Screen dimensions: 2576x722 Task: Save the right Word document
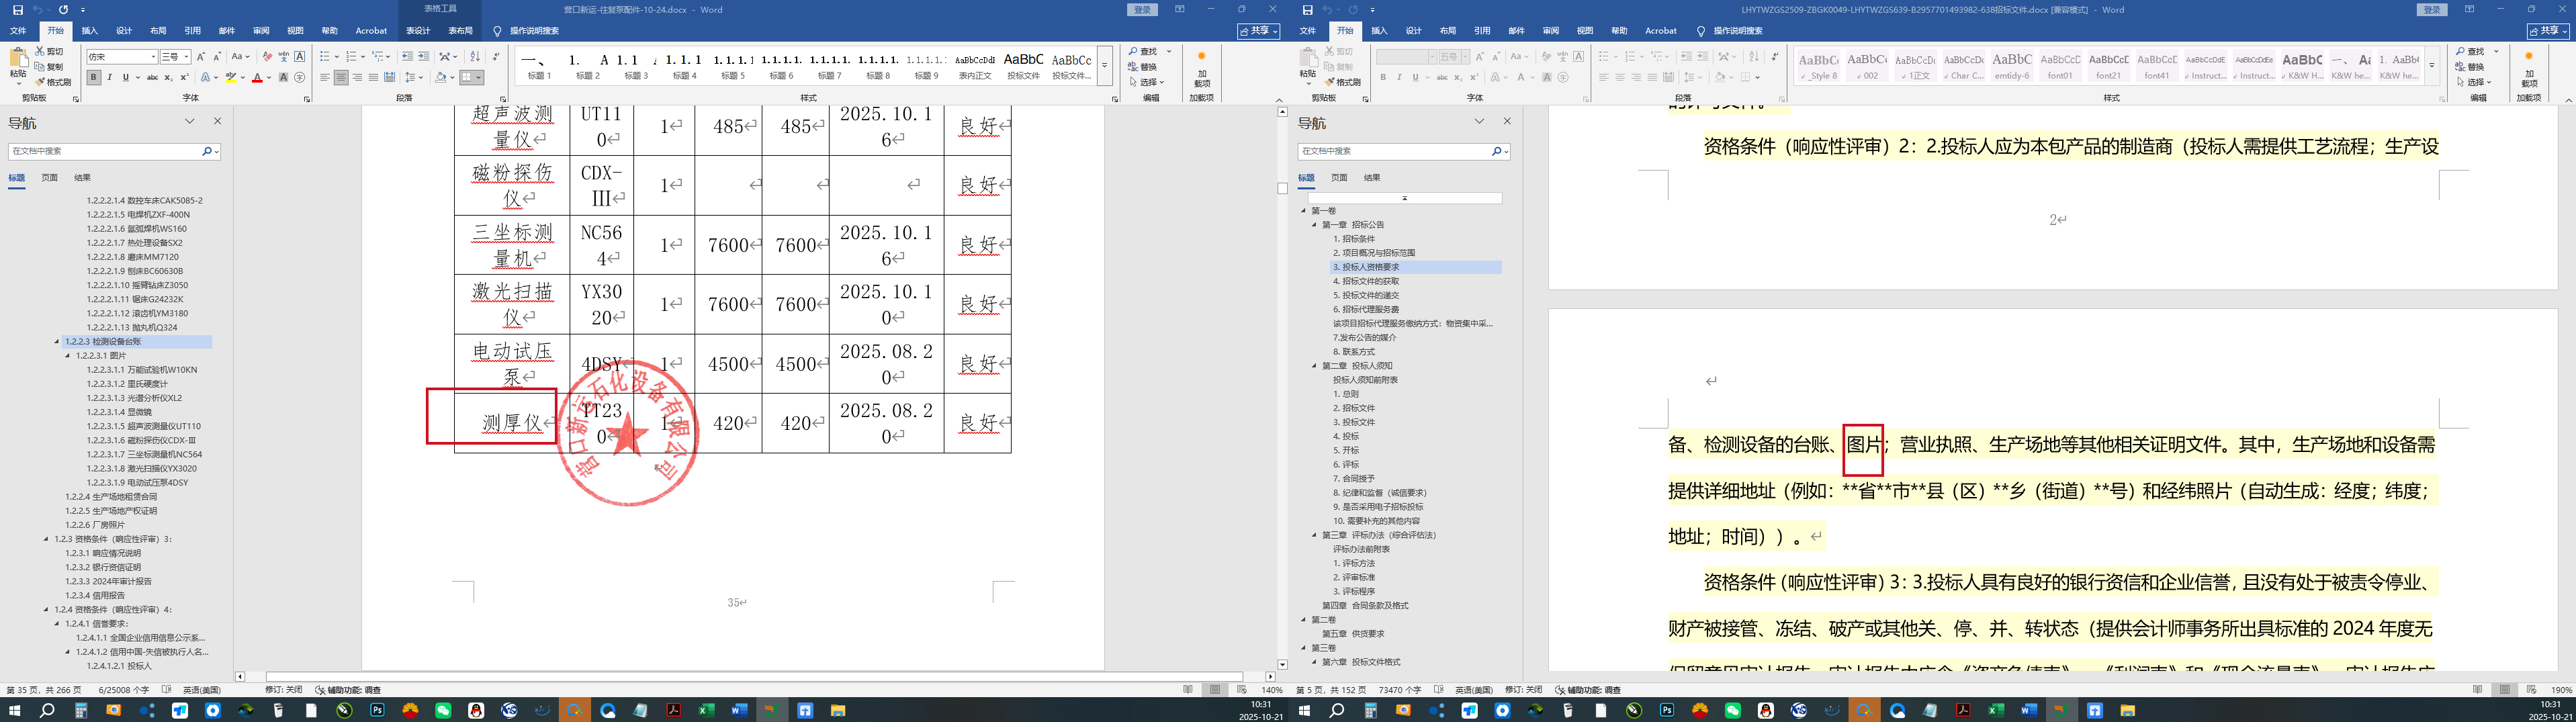pyautogui.click(x=1307, y=10)
